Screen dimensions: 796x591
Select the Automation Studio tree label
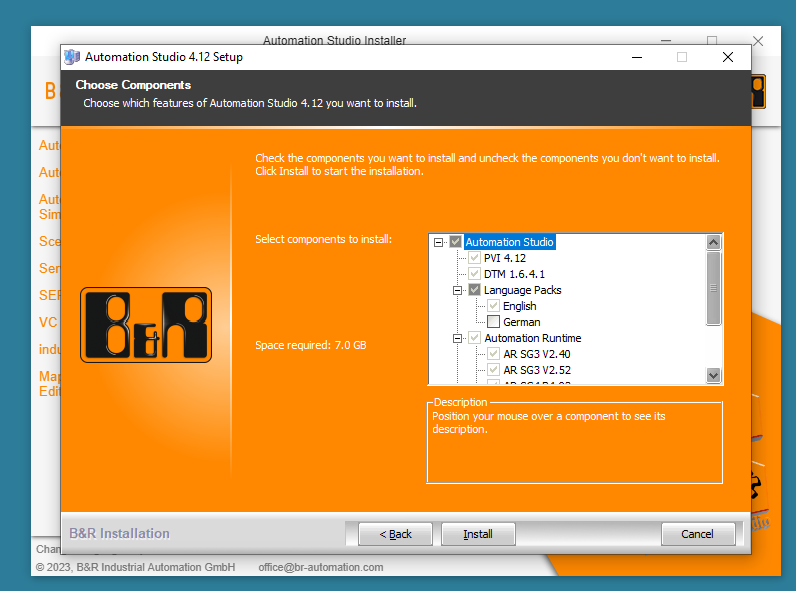coord(509,242)
